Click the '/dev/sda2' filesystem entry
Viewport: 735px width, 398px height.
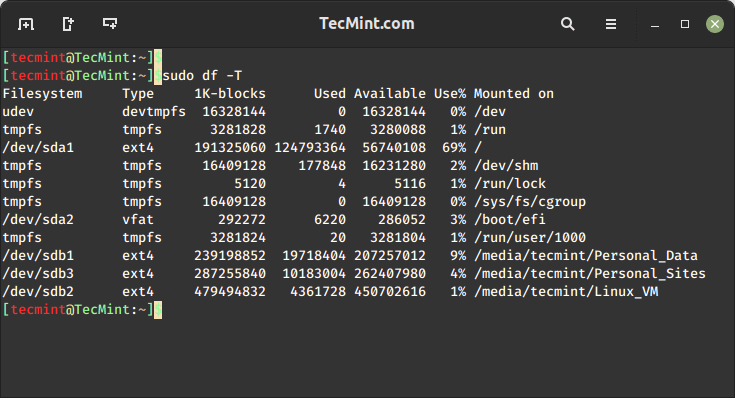tap(38, 219)
